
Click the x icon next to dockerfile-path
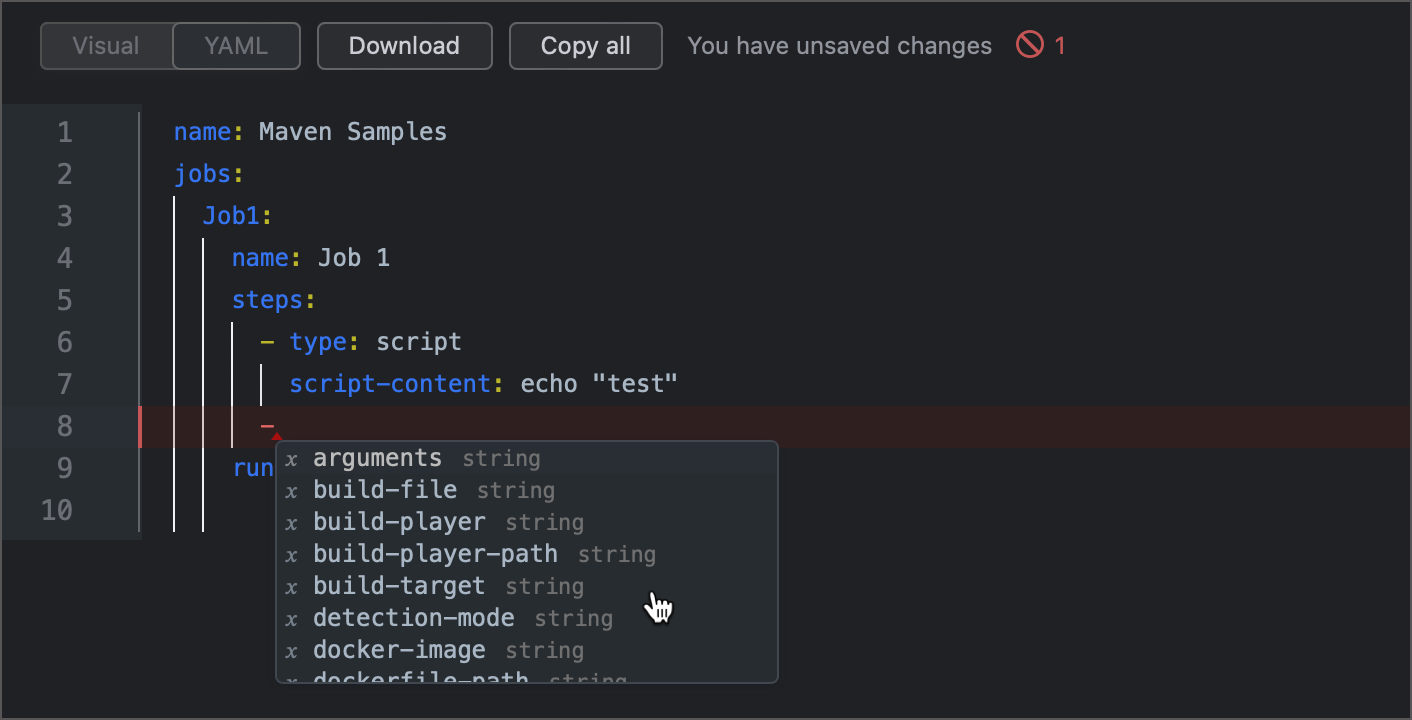(x=291, y=680)
